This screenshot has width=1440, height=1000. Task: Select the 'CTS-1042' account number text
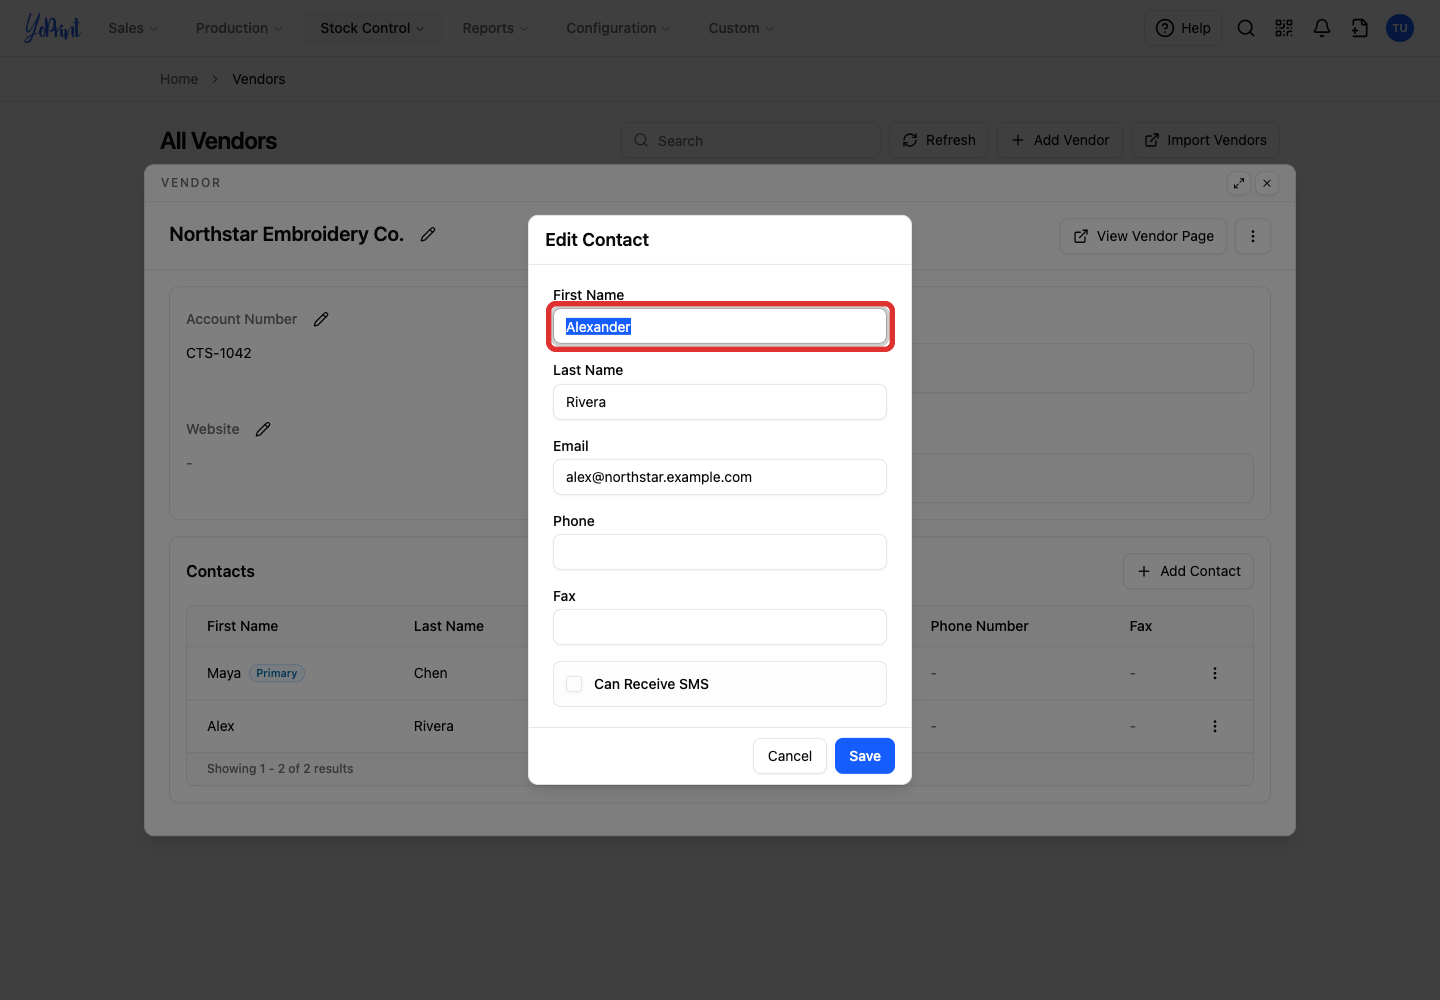click(x=219, y=353)
